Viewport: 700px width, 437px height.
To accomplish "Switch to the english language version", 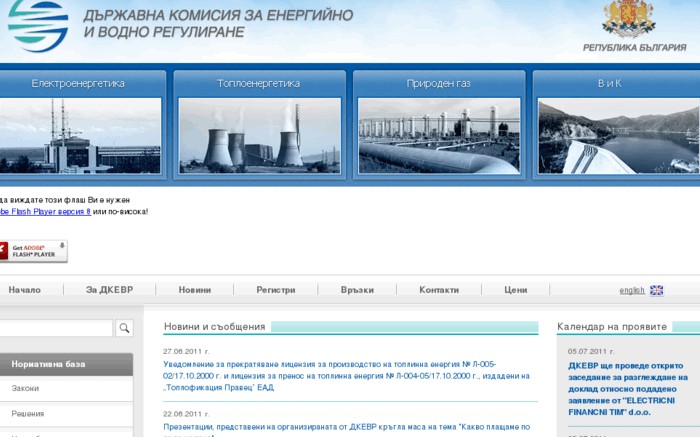I will 632,291.
